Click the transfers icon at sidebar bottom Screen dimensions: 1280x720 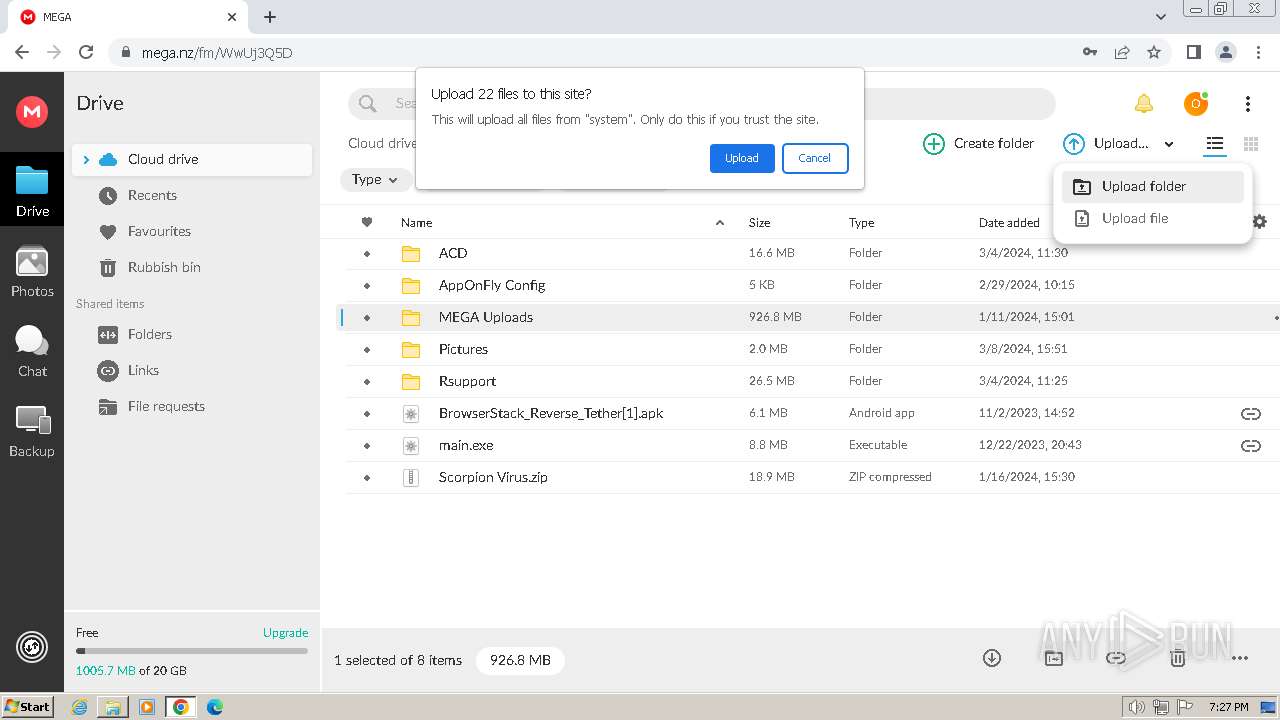click(32, 648)
